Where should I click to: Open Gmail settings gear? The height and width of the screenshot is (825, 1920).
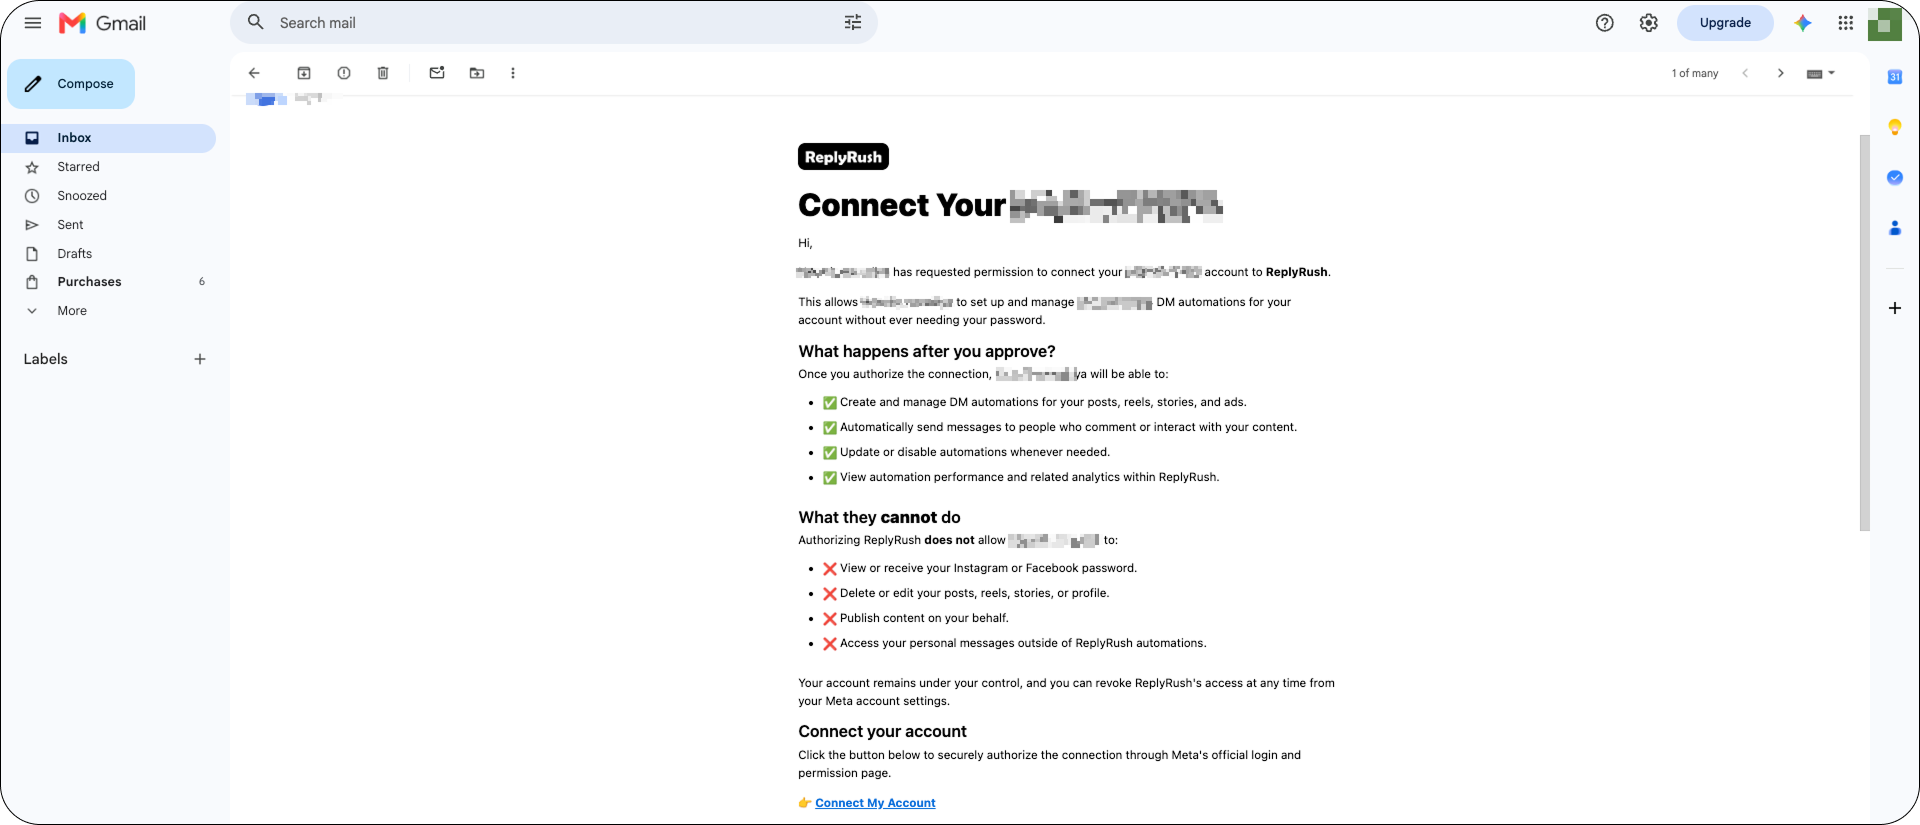(x=1649, y=23)
